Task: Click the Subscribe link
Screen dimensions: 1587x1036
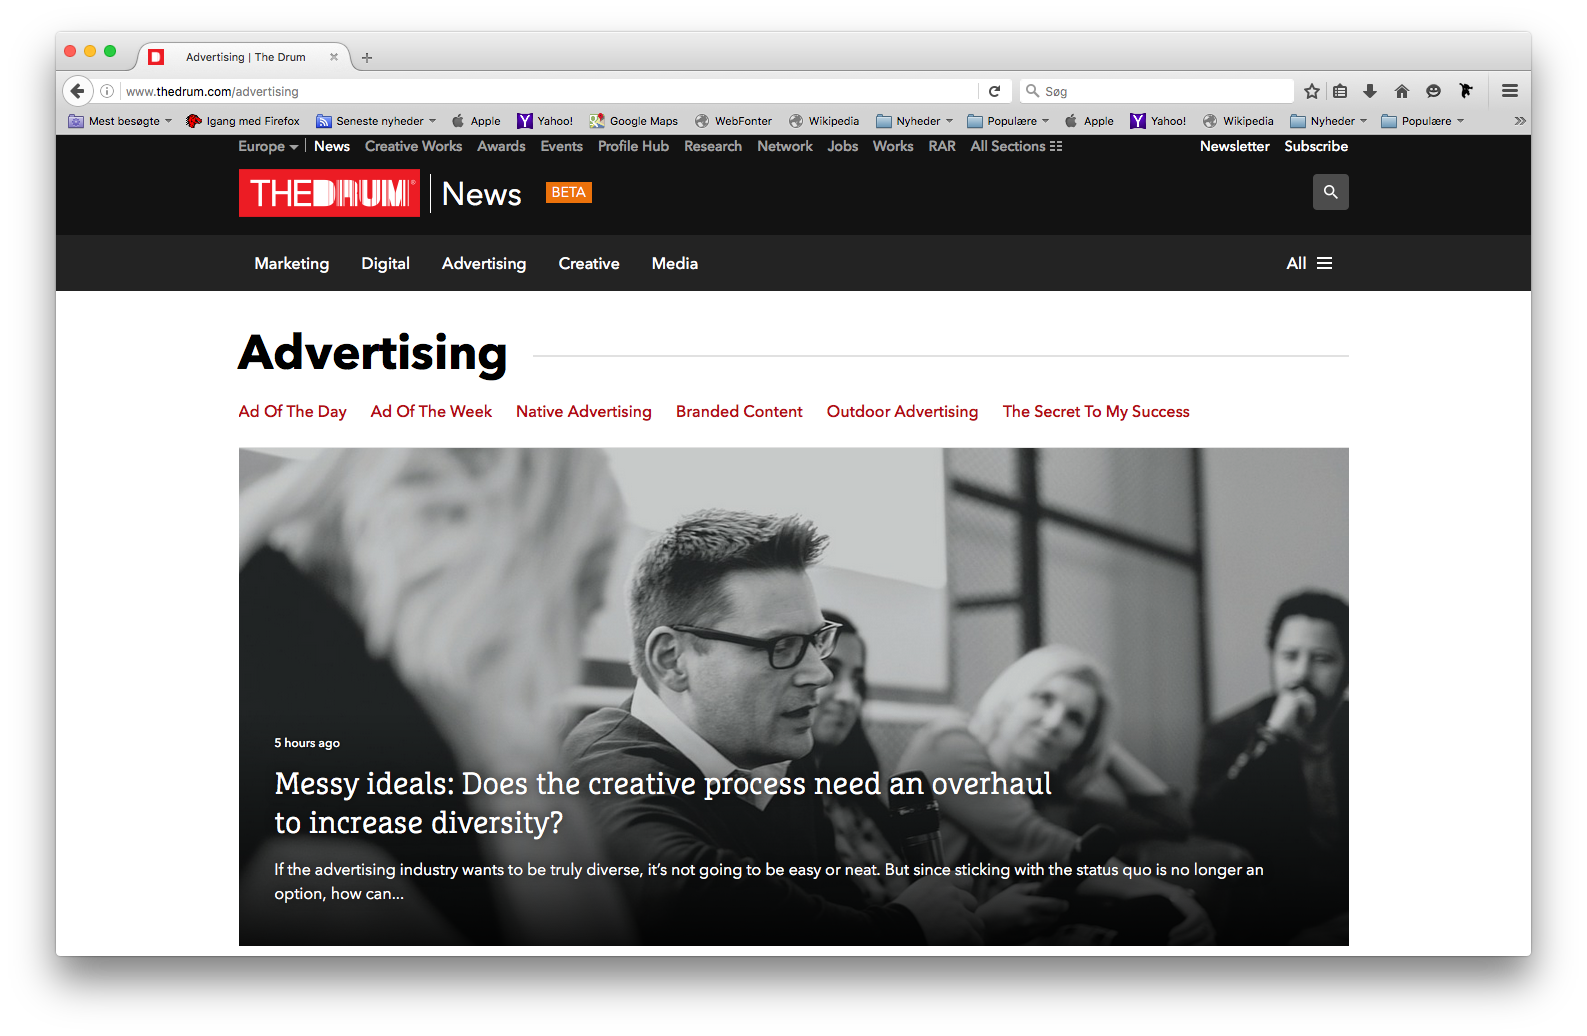Action: pyautogui.click(x=1316, y=146)
